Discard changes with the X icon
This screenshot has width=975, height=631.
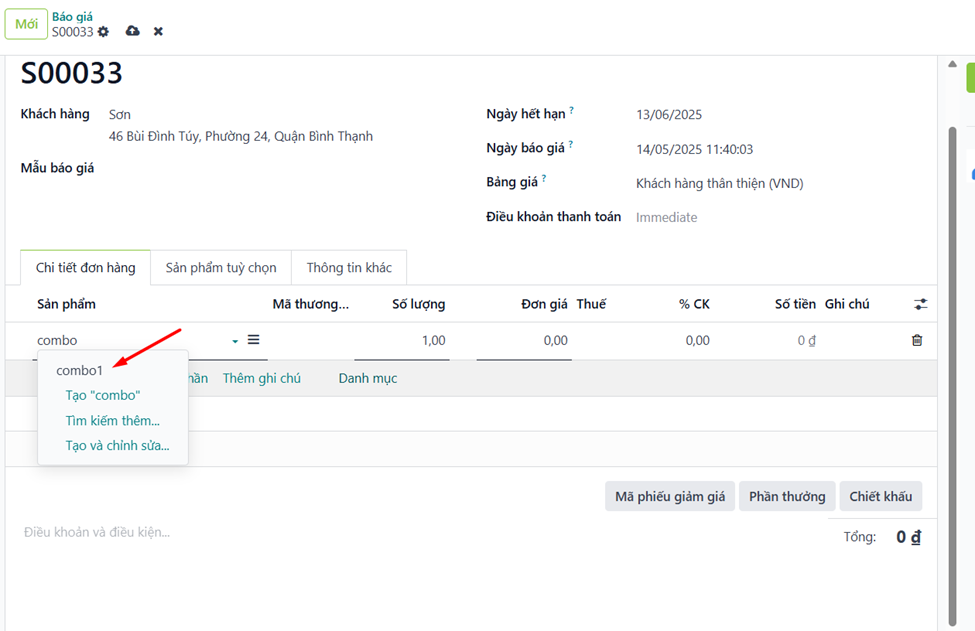158,31
